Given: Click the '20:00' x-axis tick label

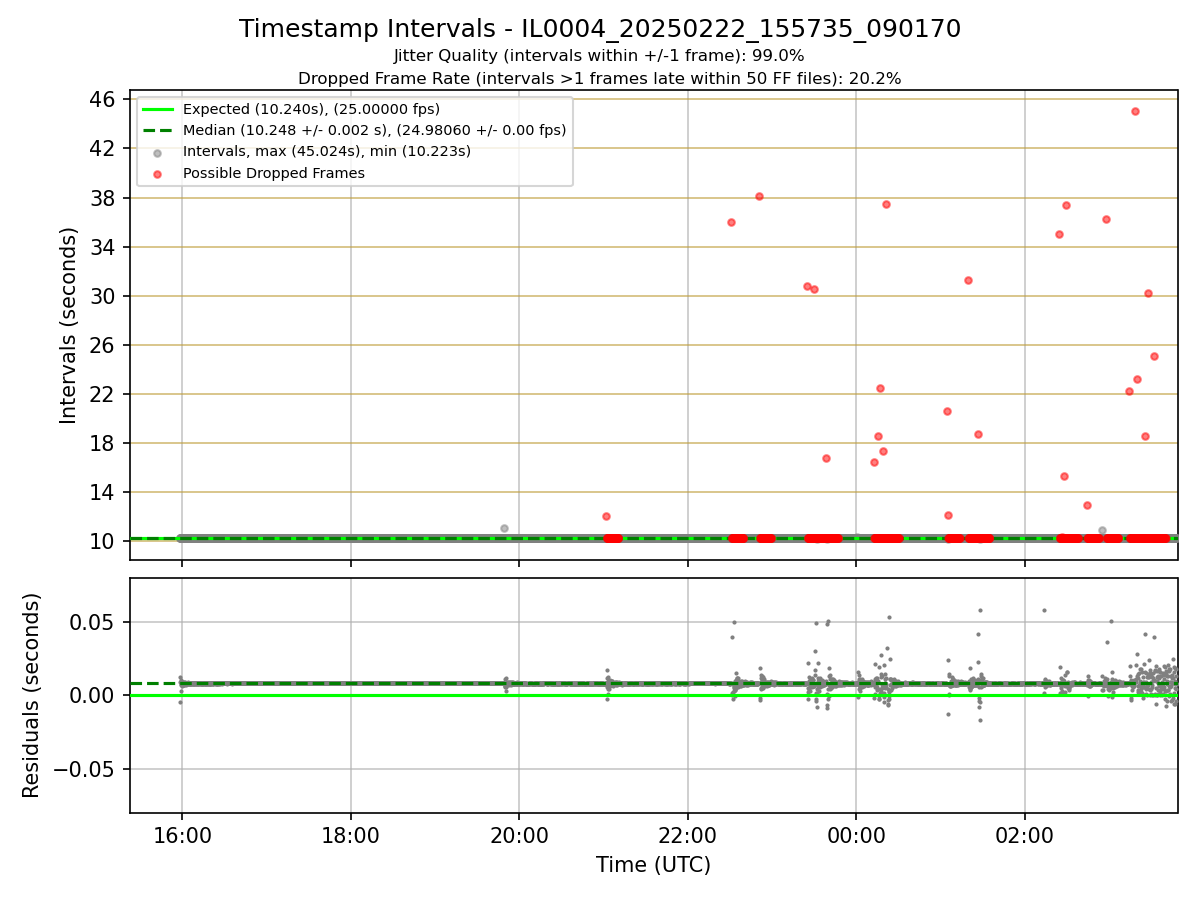Looking at the screenshot, I should [519, 836].
